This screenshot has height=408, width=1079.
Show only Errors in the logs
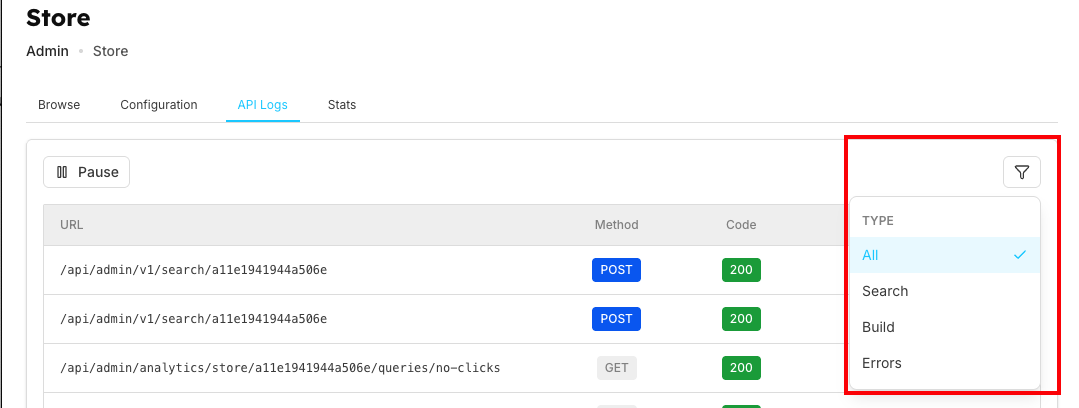(881, 363)
